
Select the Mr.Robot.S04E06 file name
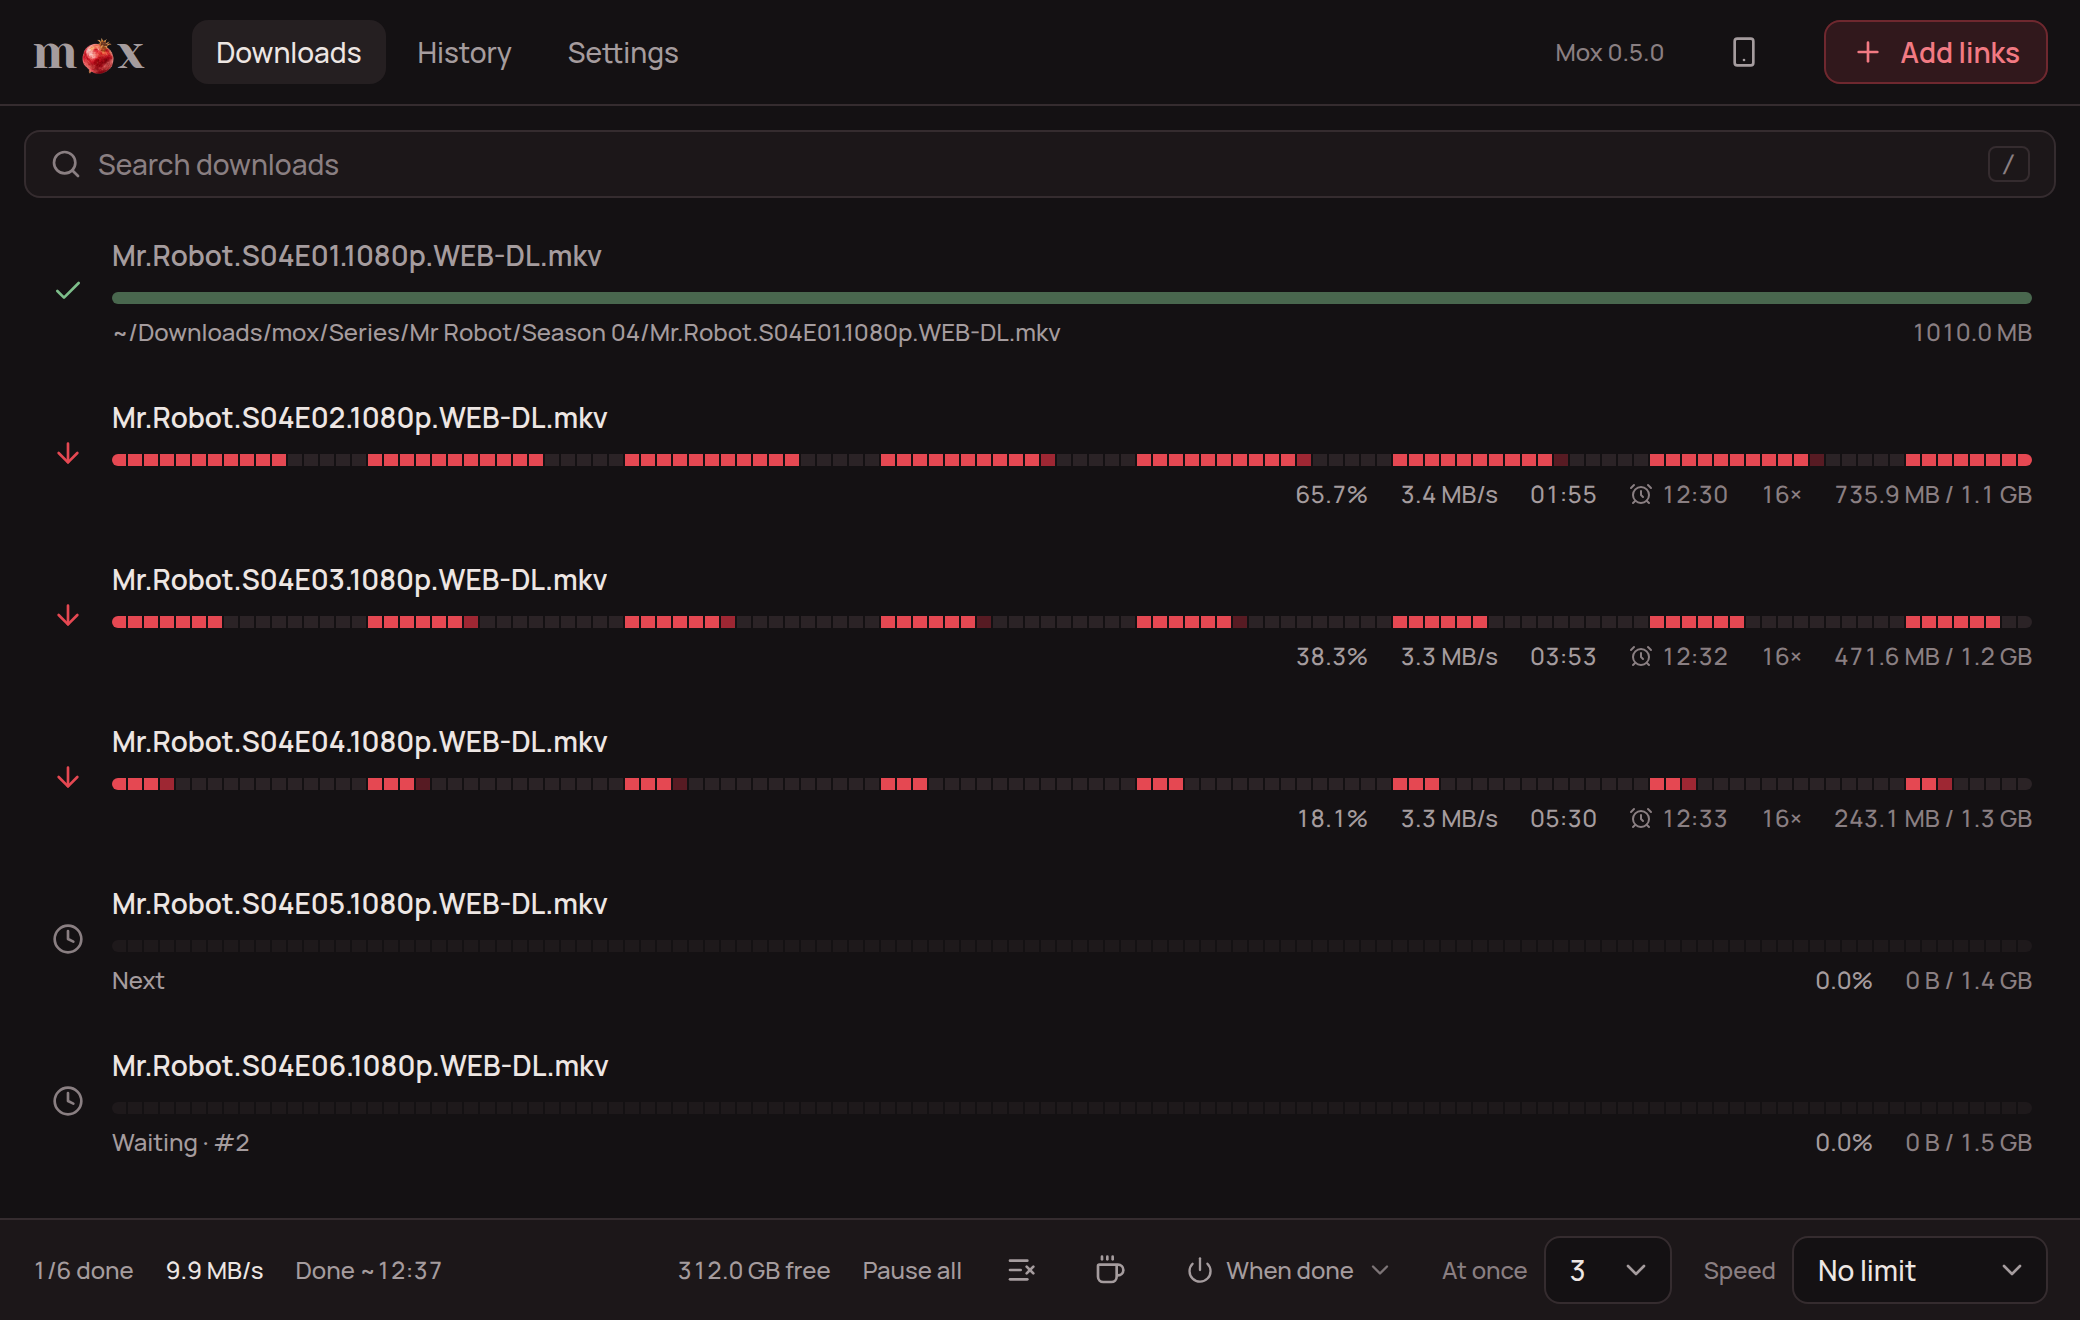pyautogui.click(x=360, y=1066)
